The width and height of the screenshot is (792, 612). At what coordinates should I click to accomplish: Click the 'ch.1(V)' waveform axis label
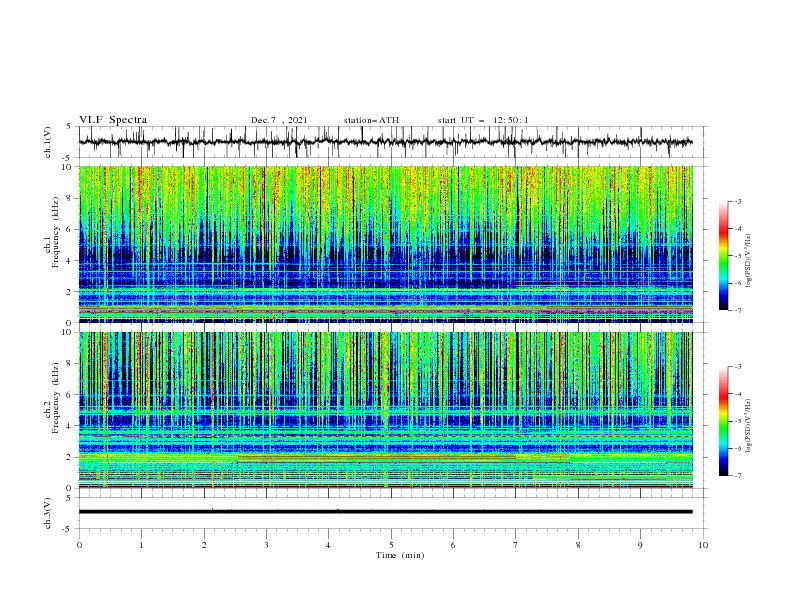coord(48,142)
